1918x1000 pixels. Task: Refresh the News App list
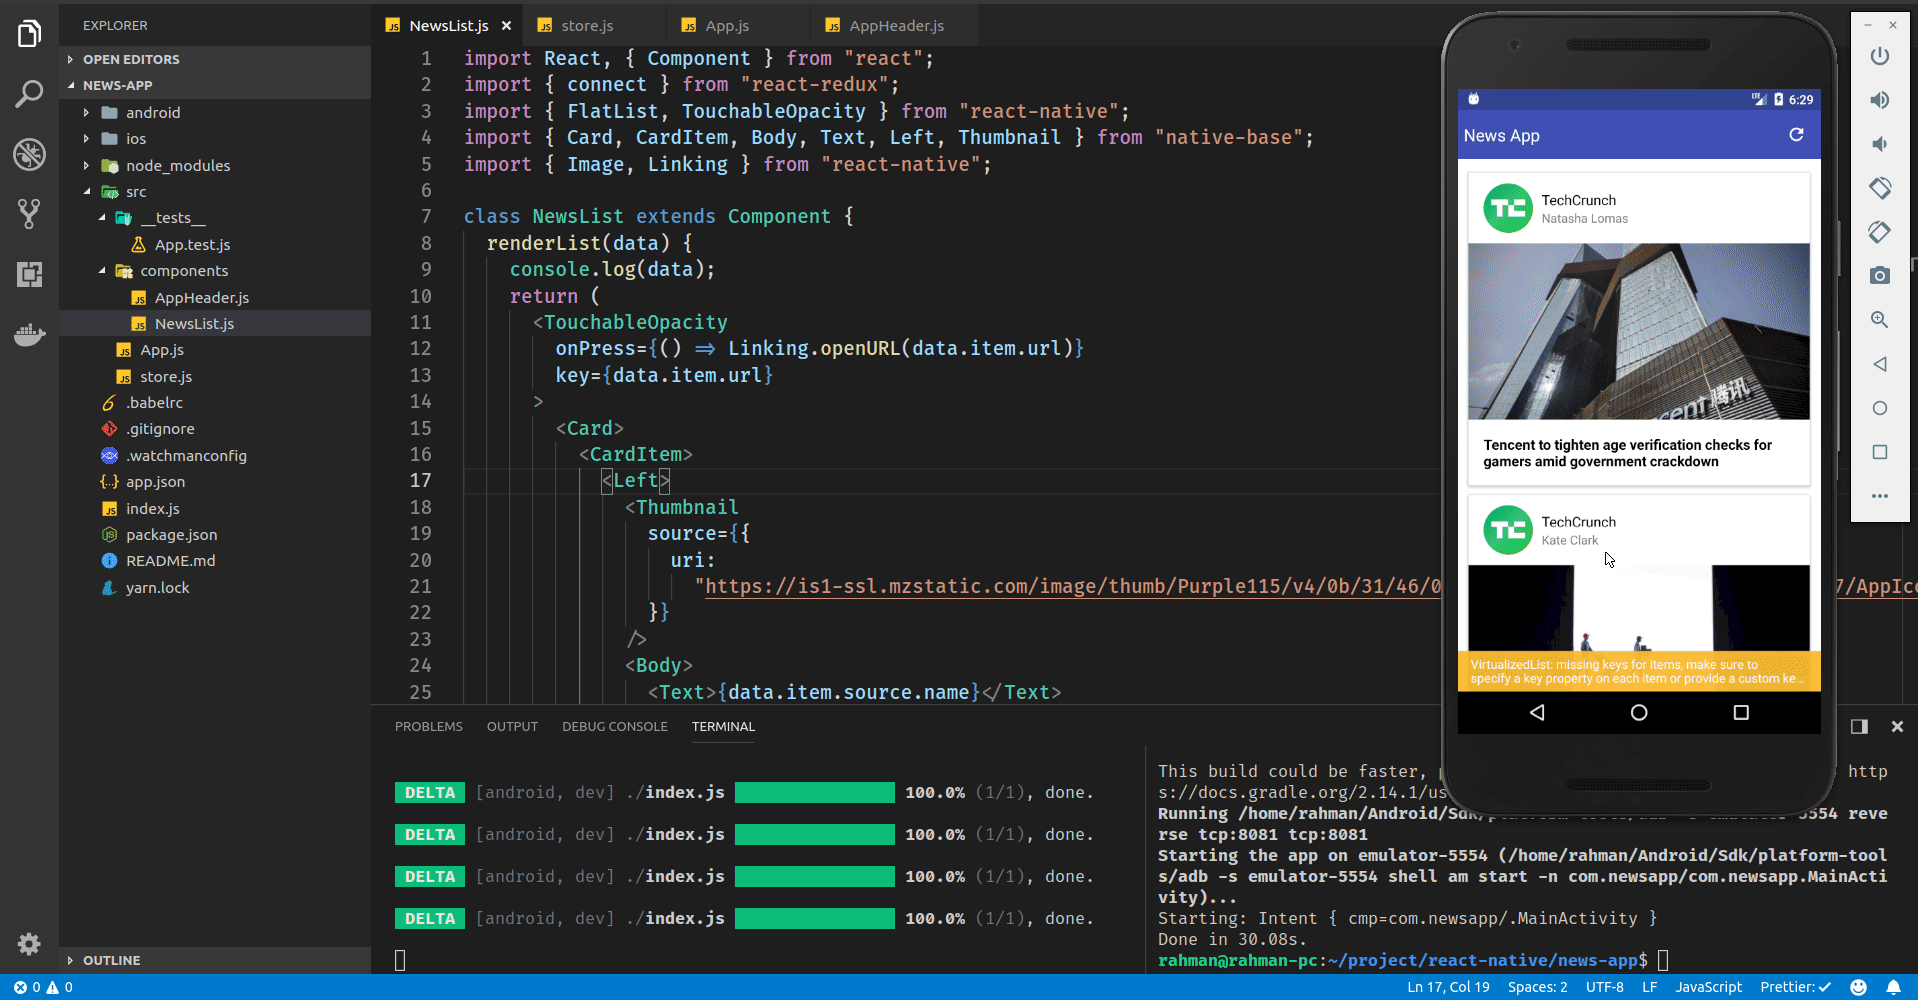coord(1796,135)
